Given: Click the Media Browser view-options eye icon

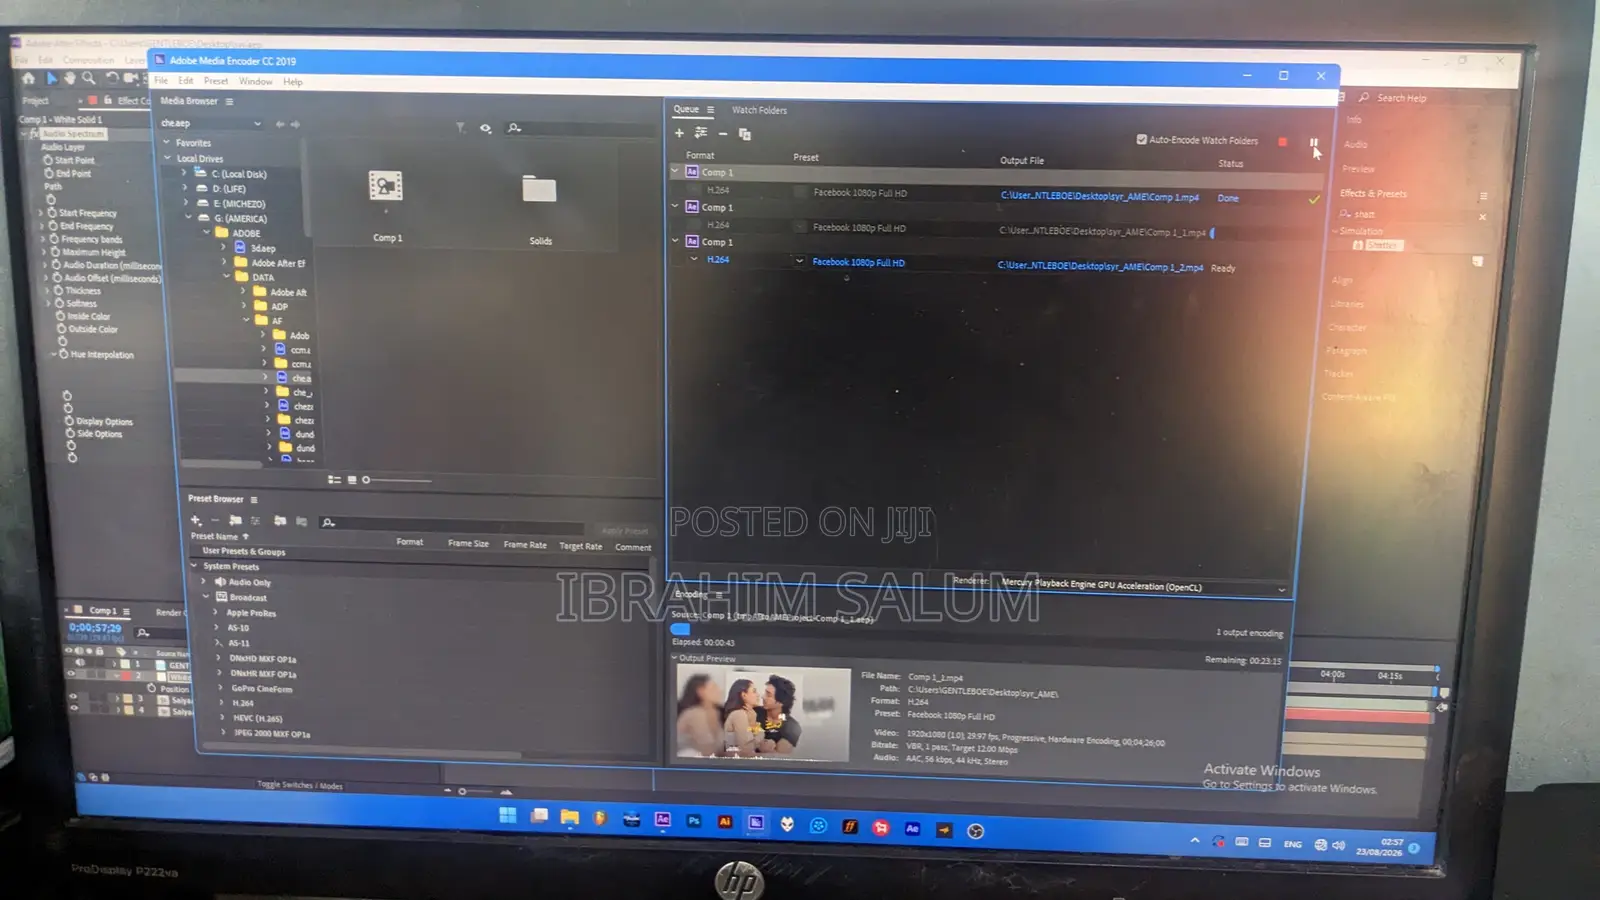Looking at the screenshot, I should (485, 128).
